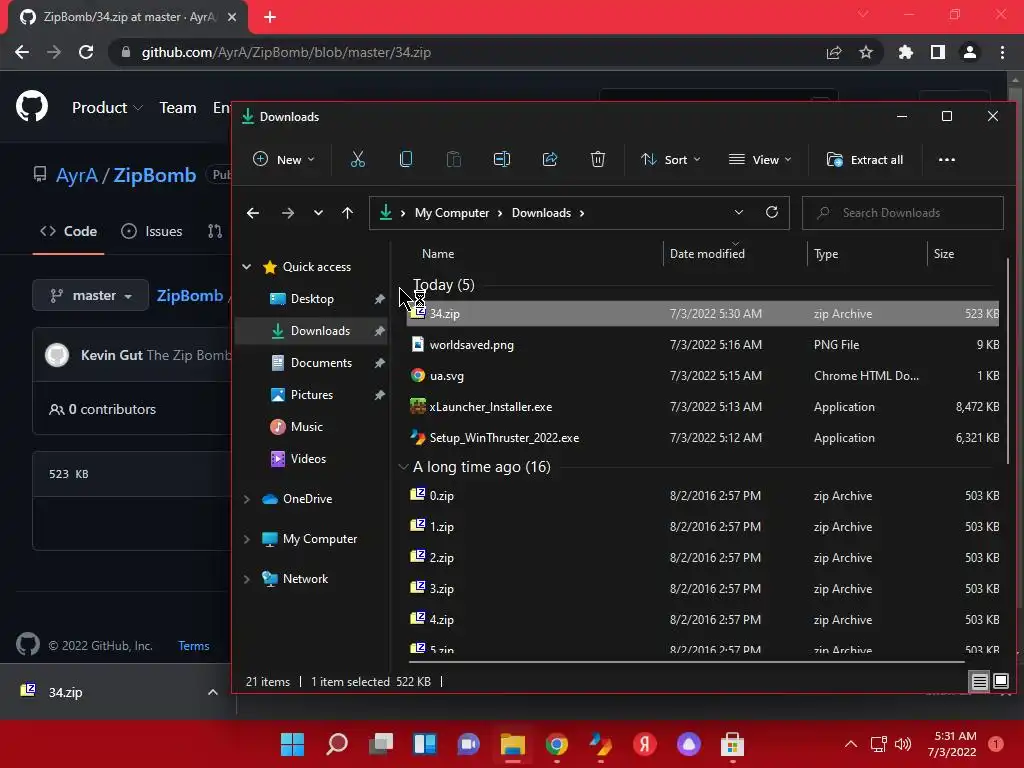This screenshot has width=1024, height=768.
Task: Select Music in Quick access
Action: (306, 426)
